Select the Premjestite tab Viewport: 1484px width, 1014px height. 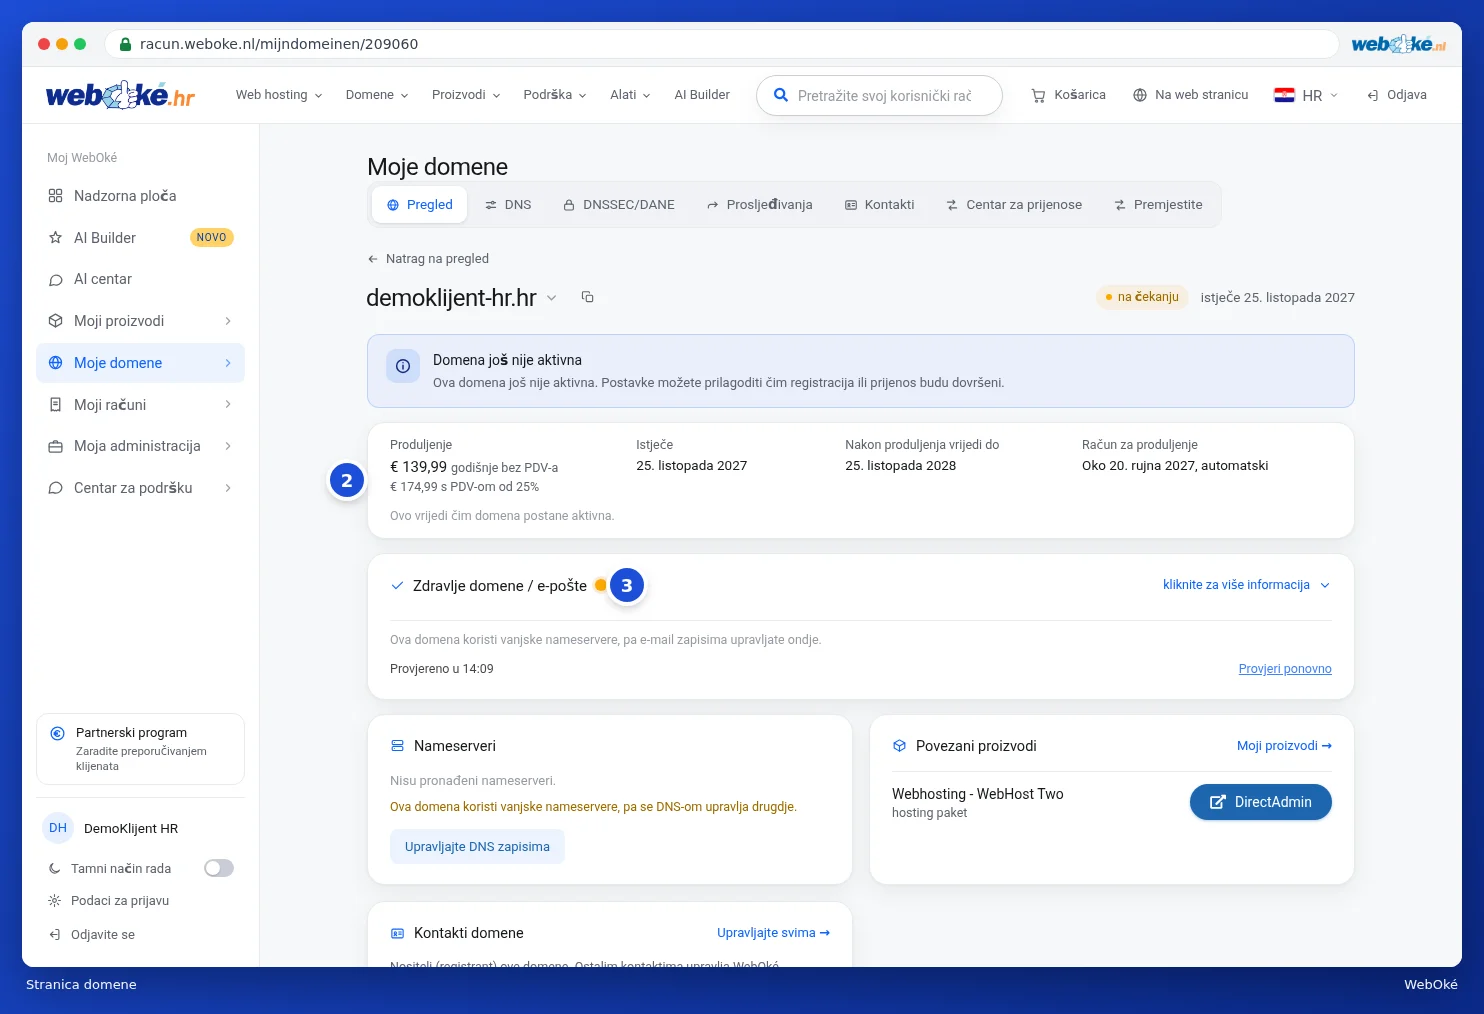click(x=1158, y=205)
